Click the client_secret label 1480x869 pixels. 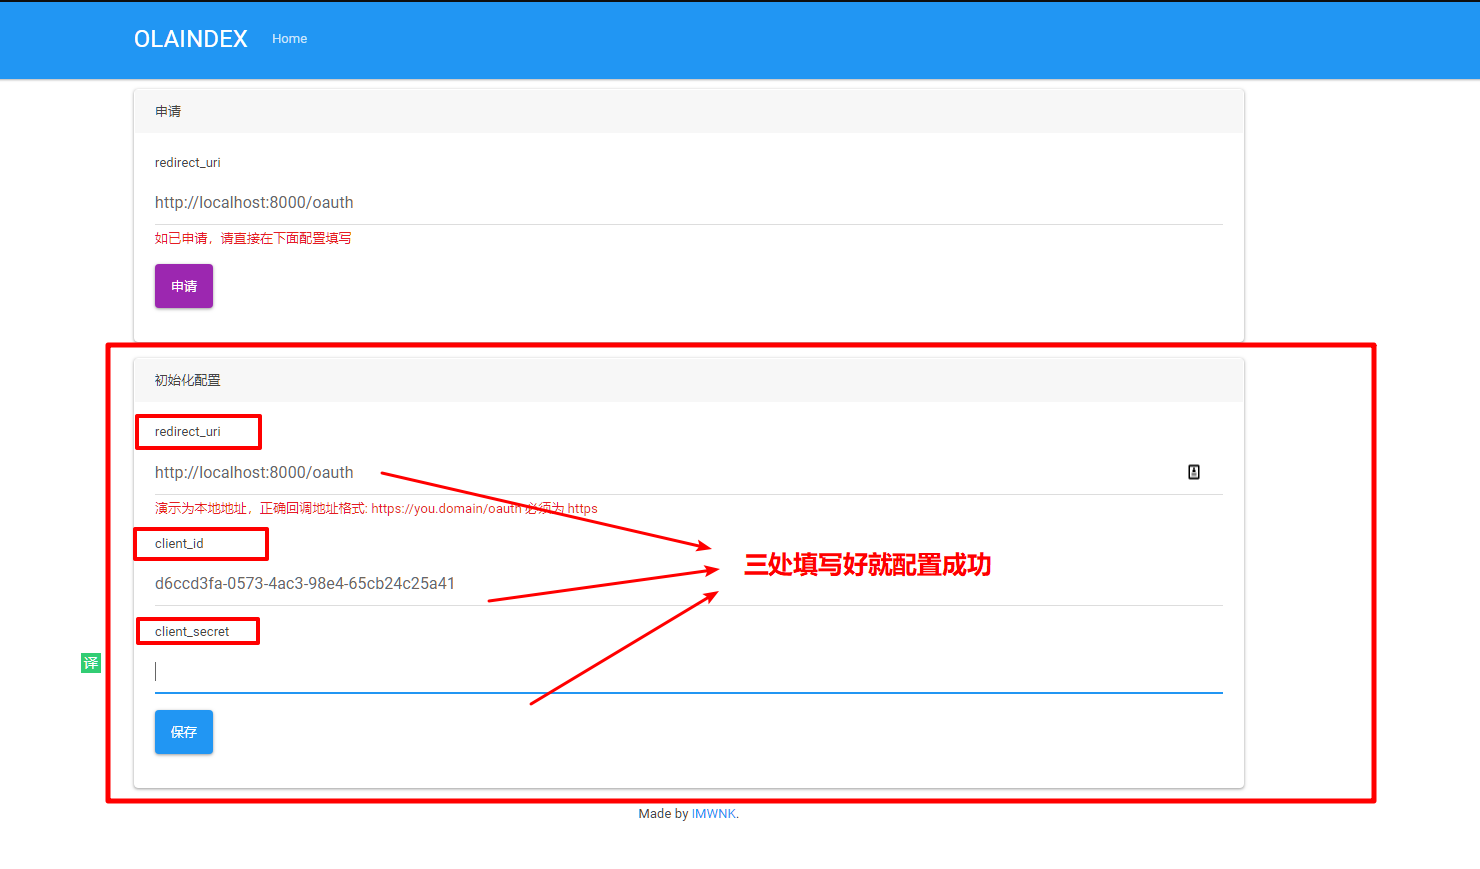pyautogui.click(x=192, y=632)
